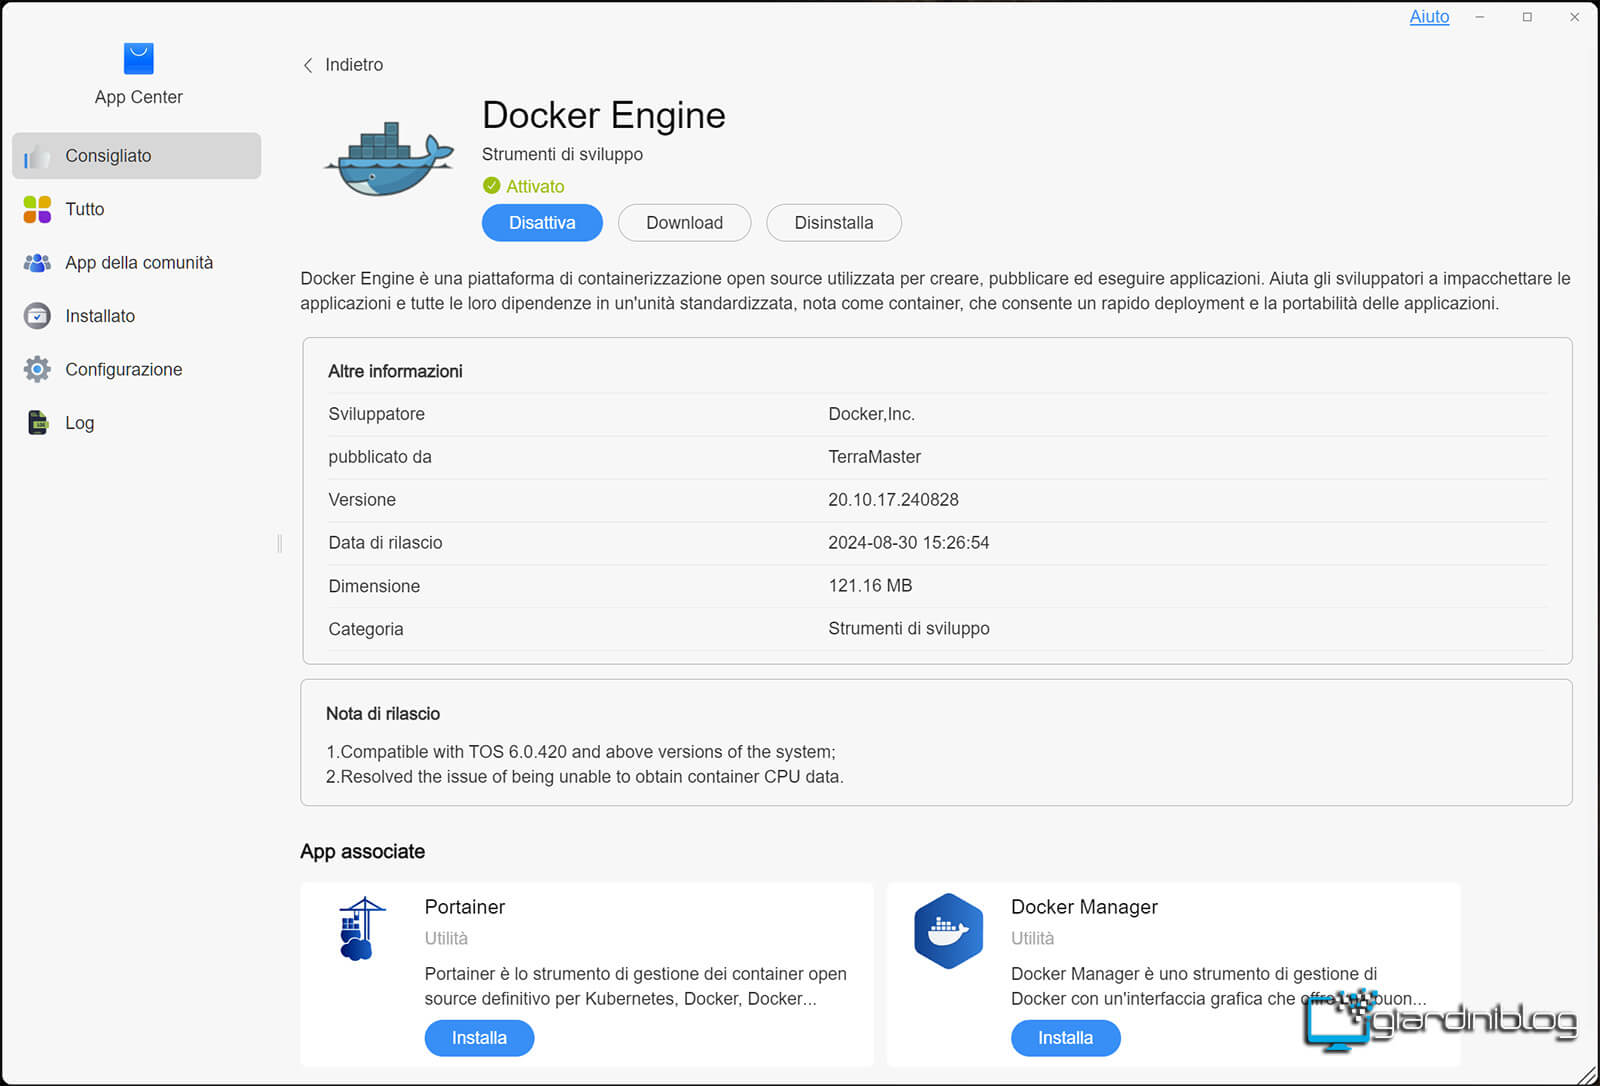Click the publisher value TerraMaster

tap(874, 457)
